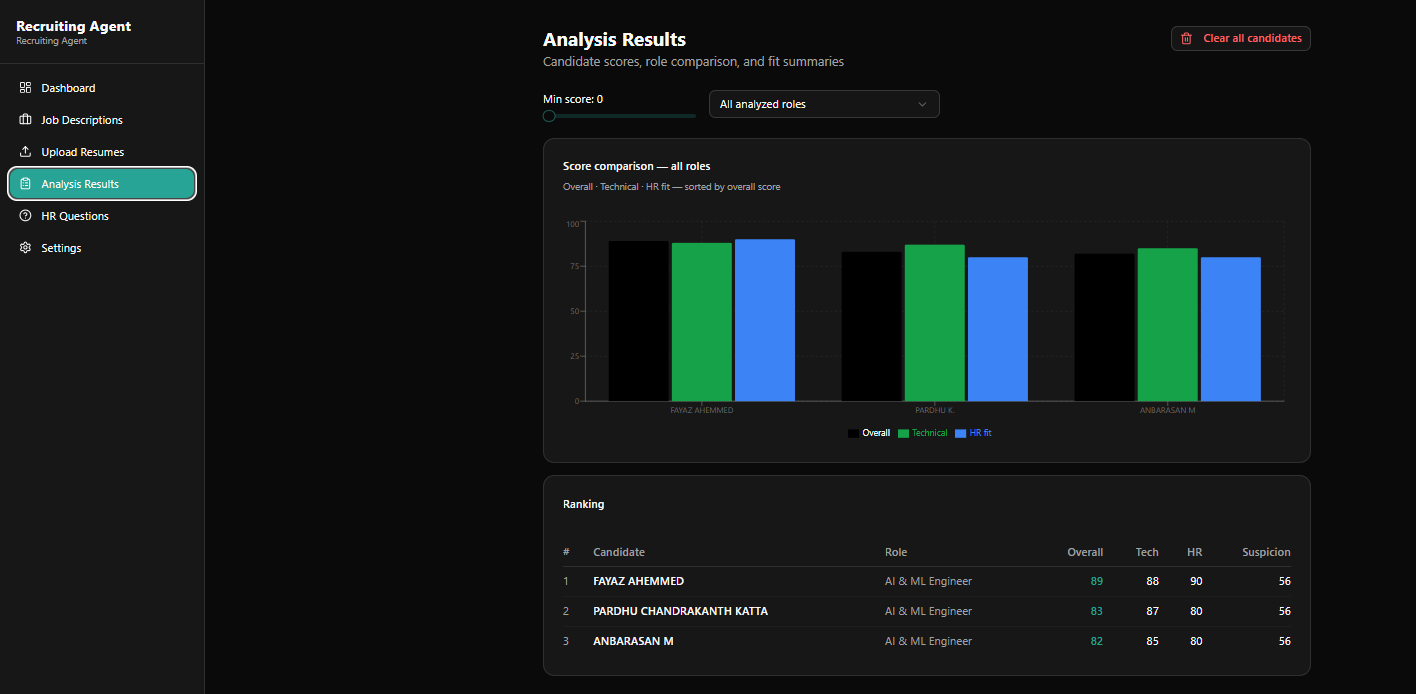The height and width of the screenshot is (694, 1416).
Task: Click ANBARASAN M's green Technical bar
Action: tap(1167, 325)
